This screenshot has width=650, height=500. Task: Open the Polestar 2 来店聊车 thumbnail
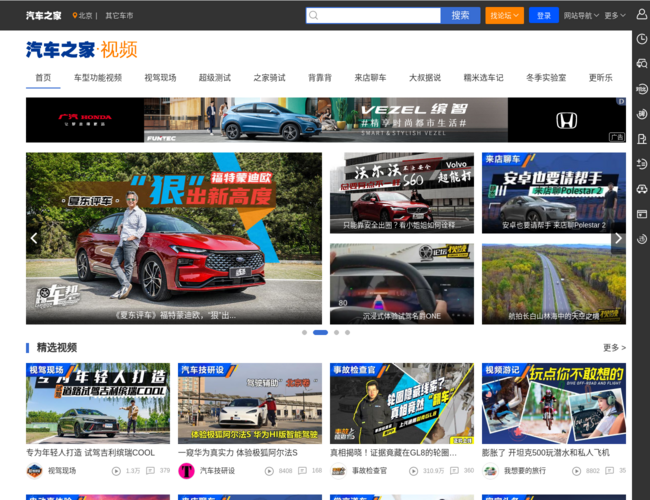[554, 193]
